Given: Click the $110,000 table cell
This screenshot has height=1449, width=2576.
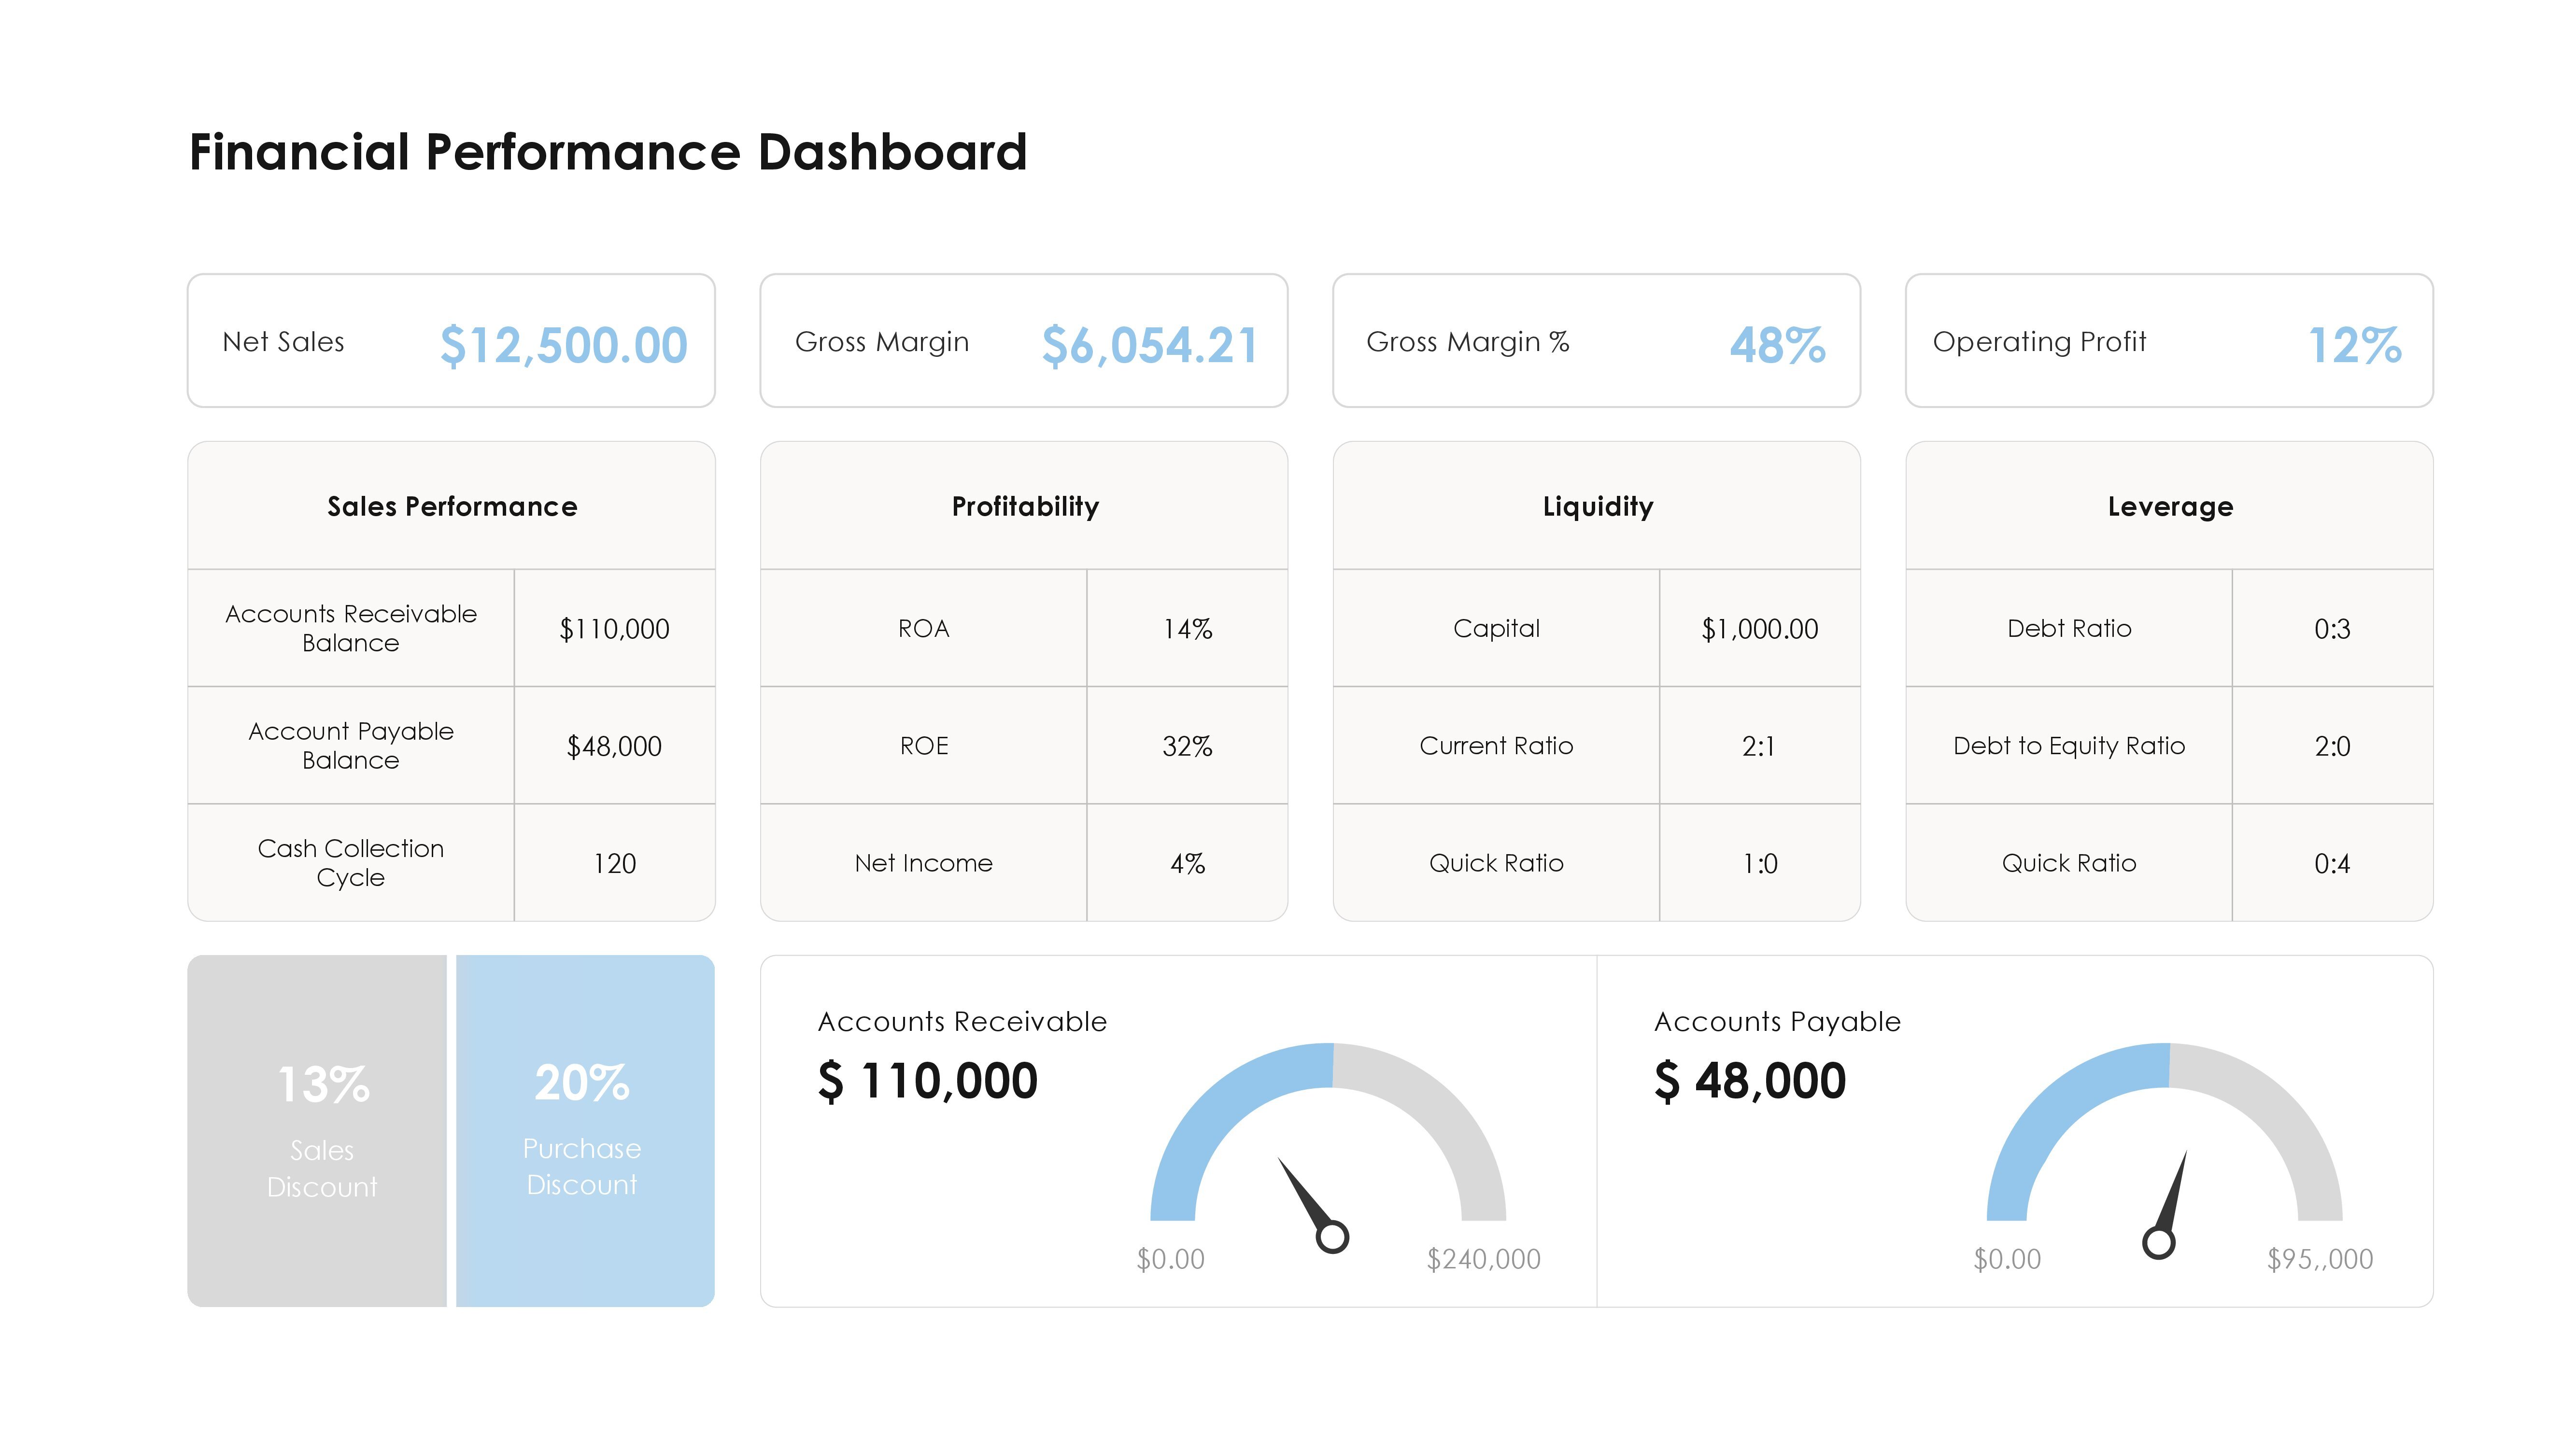Looking at the screenshot, I should click(x=614, y=629).
